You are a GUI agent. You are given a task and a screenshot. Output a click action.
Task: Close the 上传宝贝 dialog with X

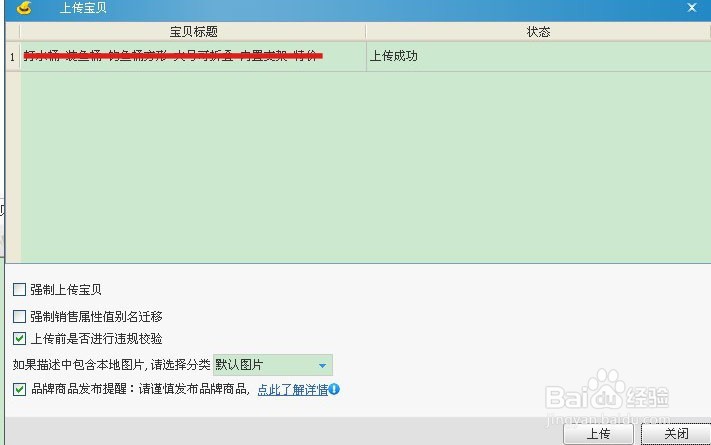(692, 8)
